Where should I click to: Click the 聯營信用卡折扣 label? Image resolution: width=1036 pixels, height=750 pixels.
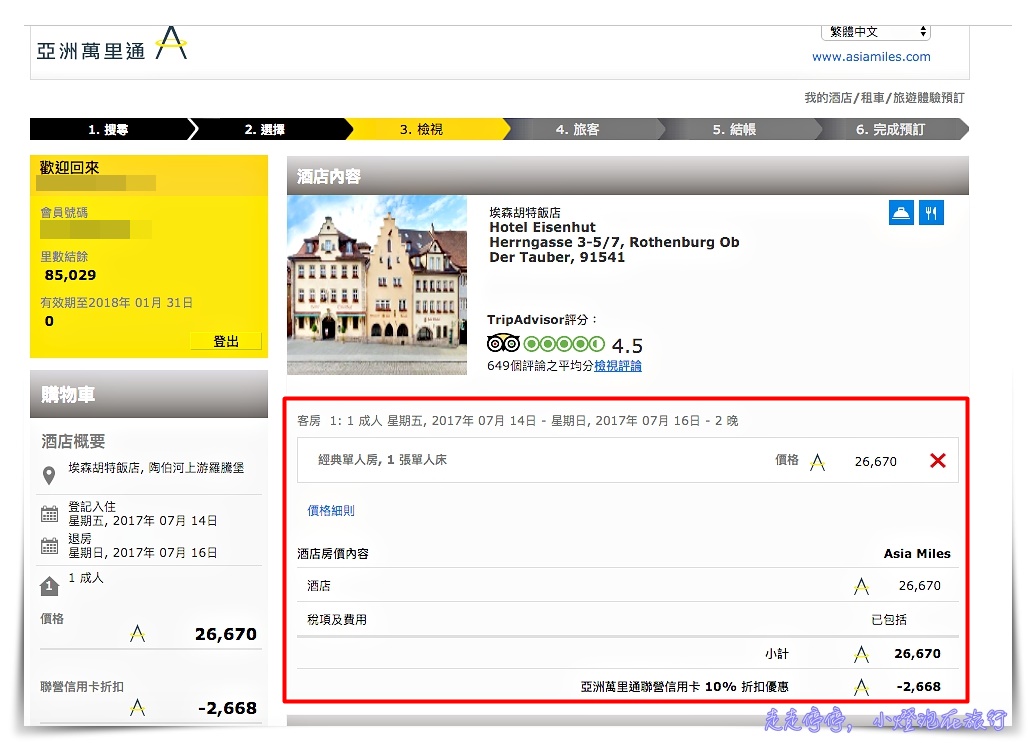82,687
